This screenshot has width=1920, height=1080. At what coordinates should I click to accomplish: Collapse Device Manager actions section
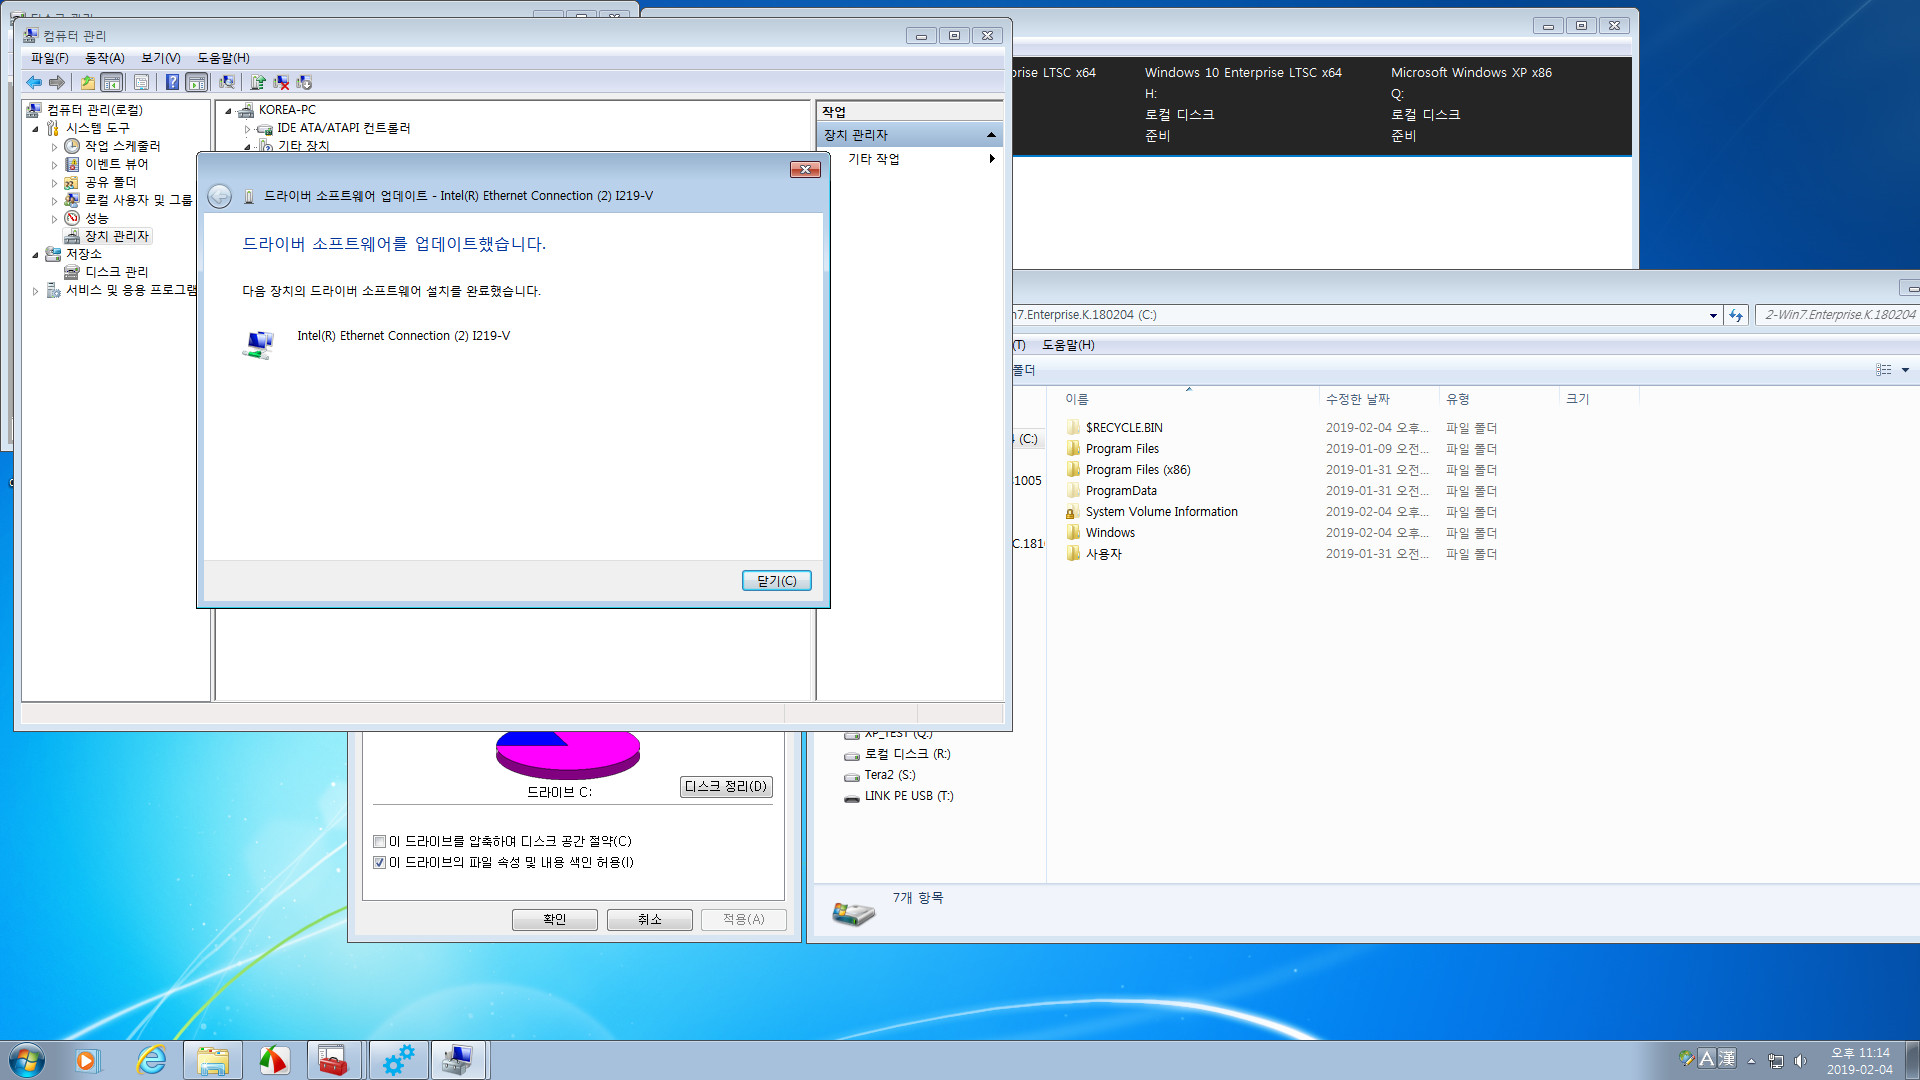991,135
